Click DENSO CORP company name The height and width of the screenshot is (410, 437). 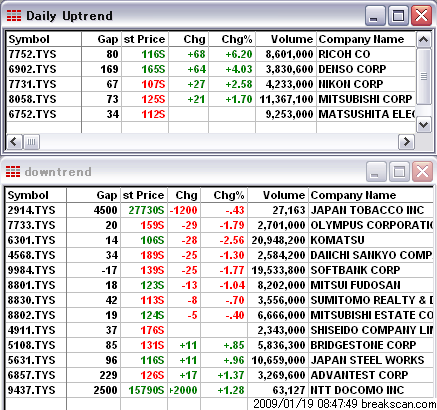click(x=352, y=69)
